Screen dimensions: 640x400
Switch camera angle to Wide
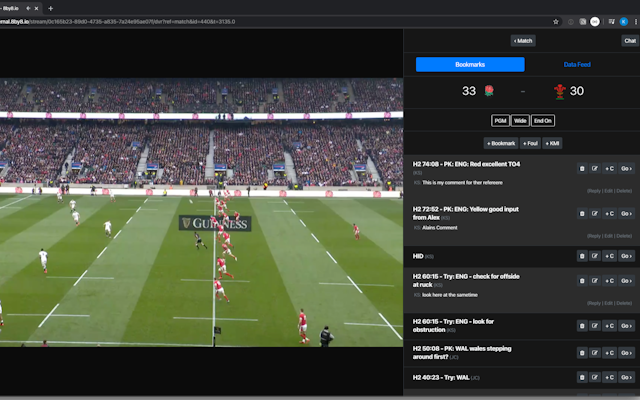[520, 121]
